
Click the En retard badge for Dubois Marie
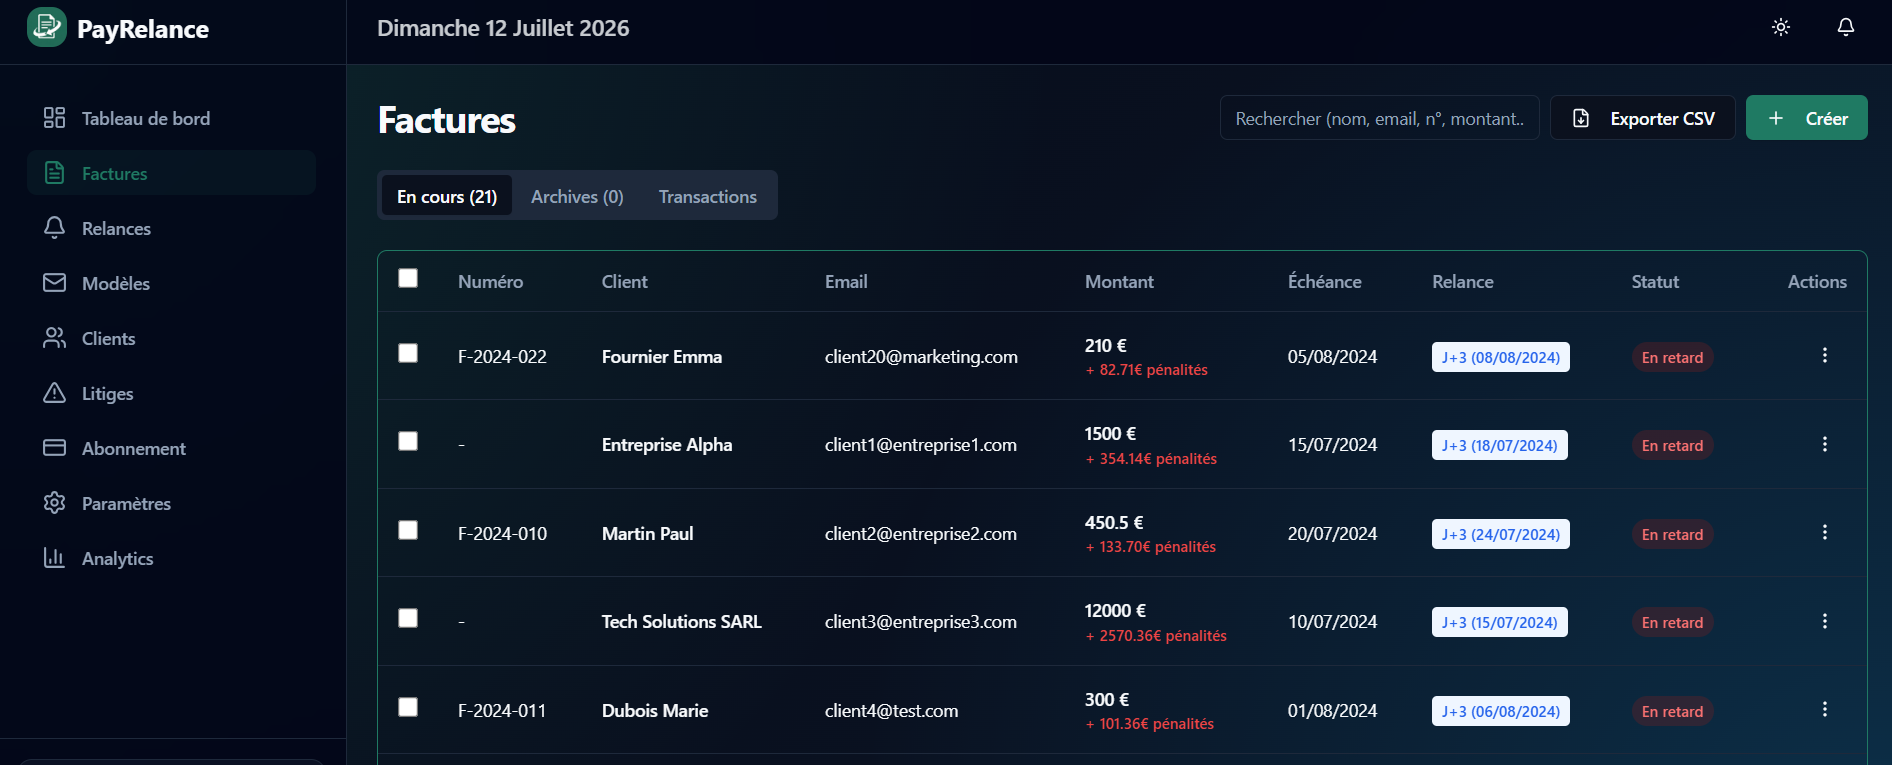tap(1673, 711)
